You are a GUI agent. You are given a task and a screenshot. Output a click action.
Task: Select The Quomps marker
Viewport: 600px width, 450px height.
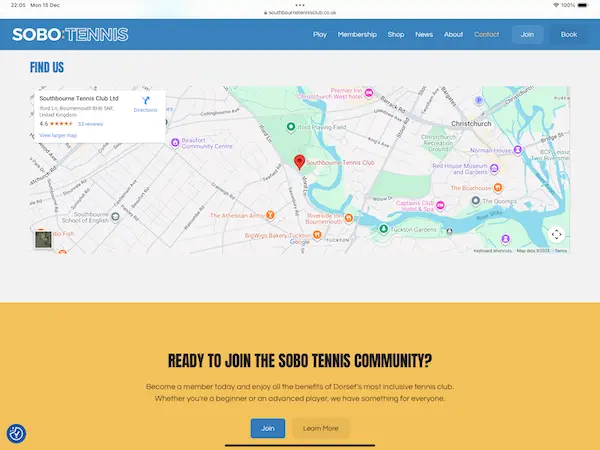pyautogui.click(x=475, y=201)
